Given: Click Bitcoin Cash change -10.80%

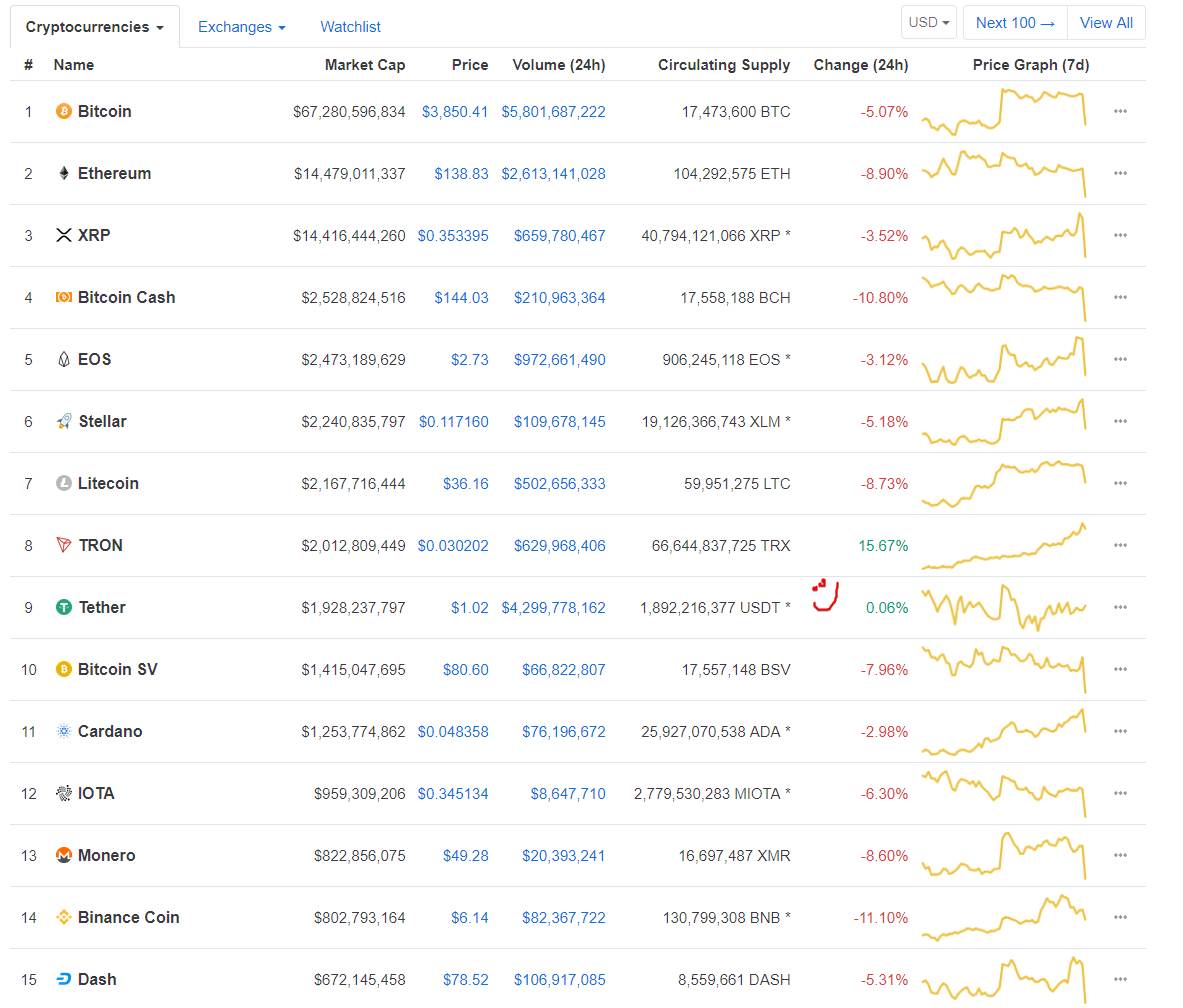Looking at the screenshot, I should pos(880,298).
